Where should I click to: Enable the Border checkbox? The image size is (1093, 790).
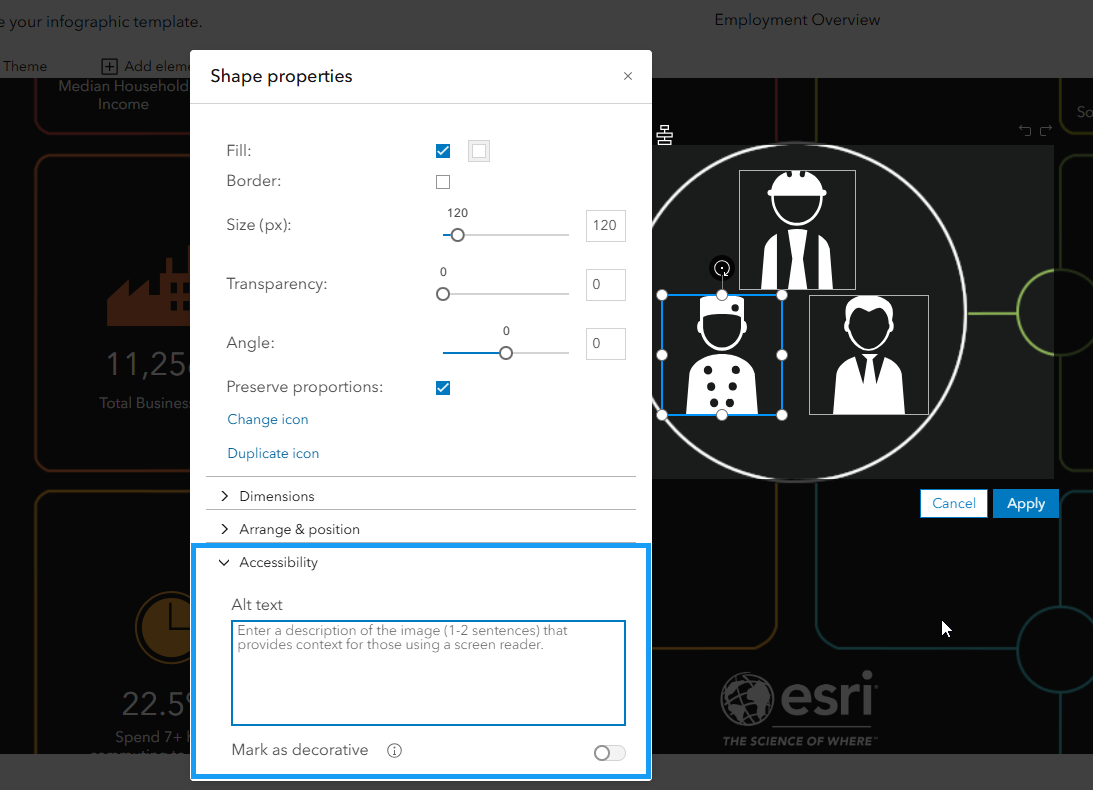443,182
